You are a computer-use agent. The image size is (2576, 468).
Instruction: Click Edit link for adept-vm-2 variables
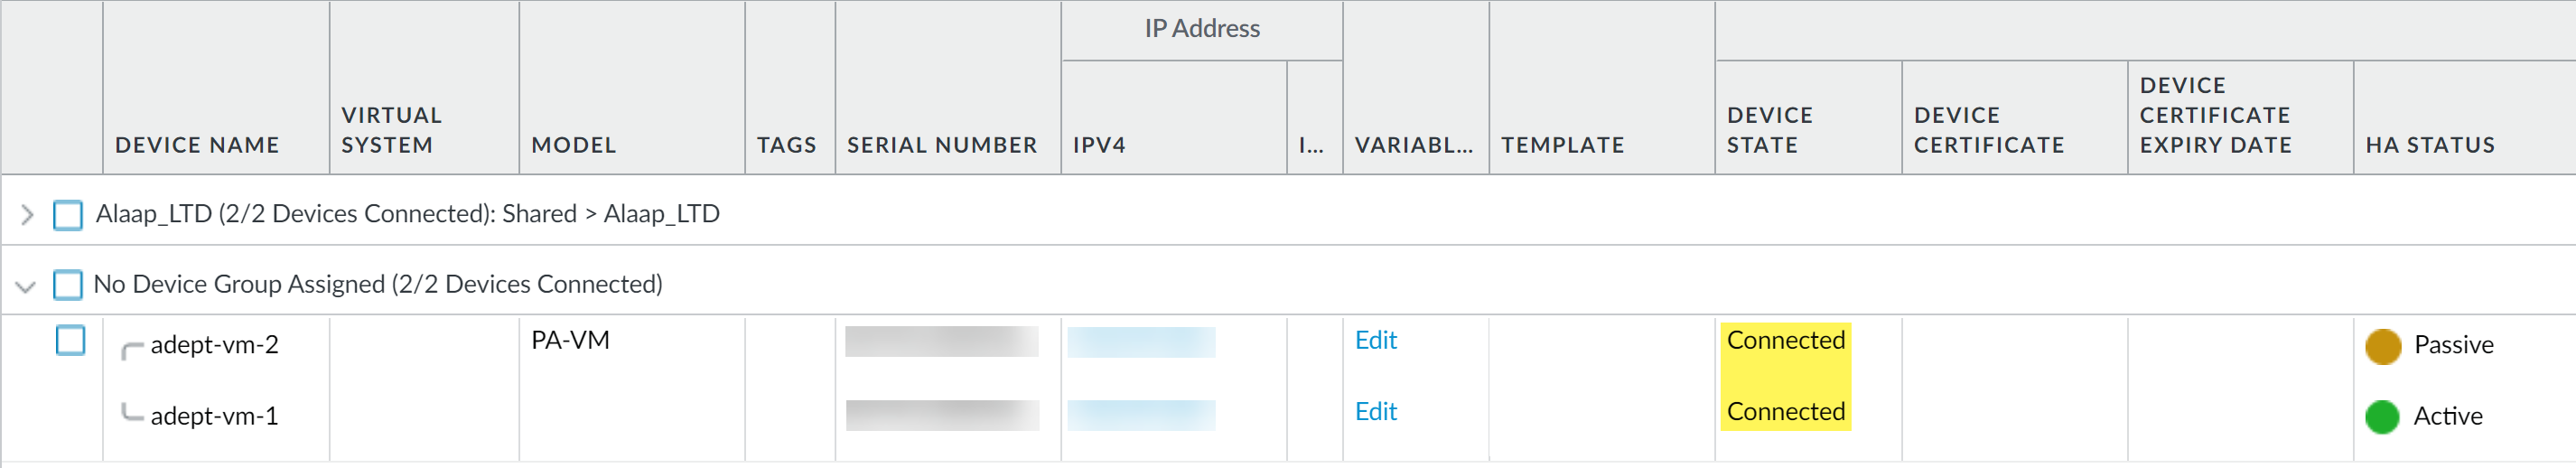(x=1375, y=341)
